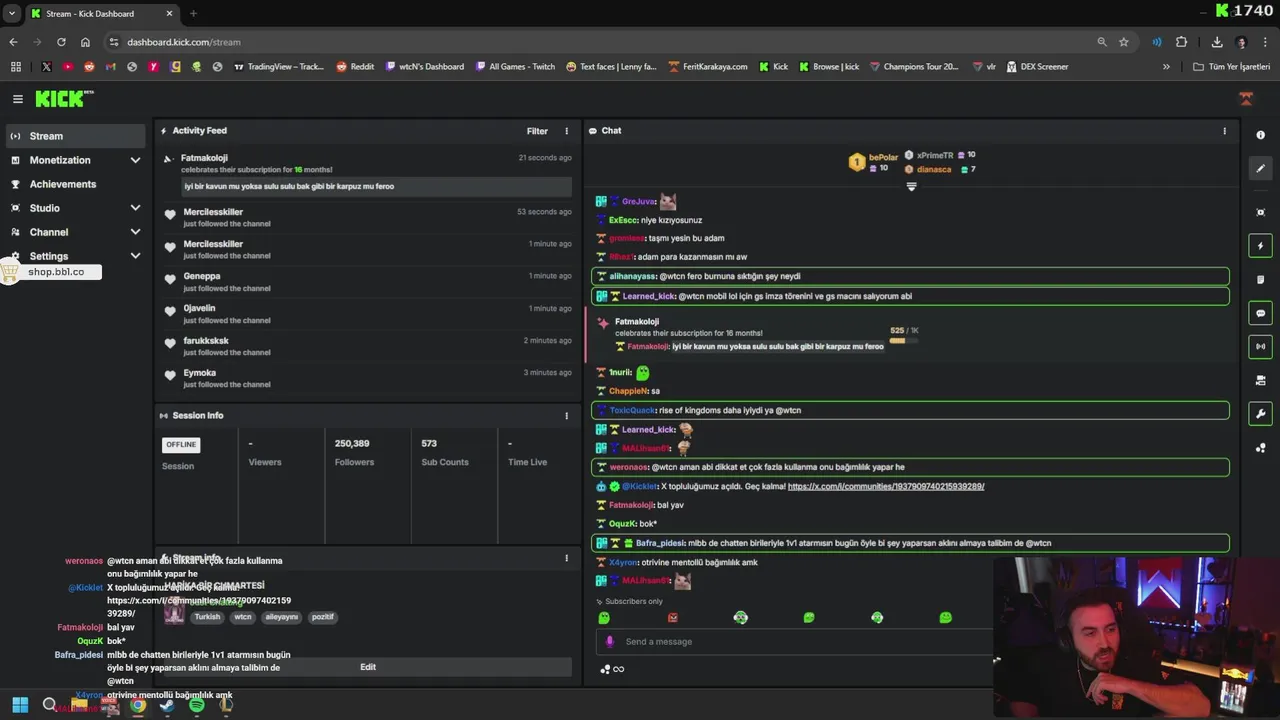Open the hamburger menu beside the Kick logo
This screenshot has width=1280, height=720.
click(17, 99)
